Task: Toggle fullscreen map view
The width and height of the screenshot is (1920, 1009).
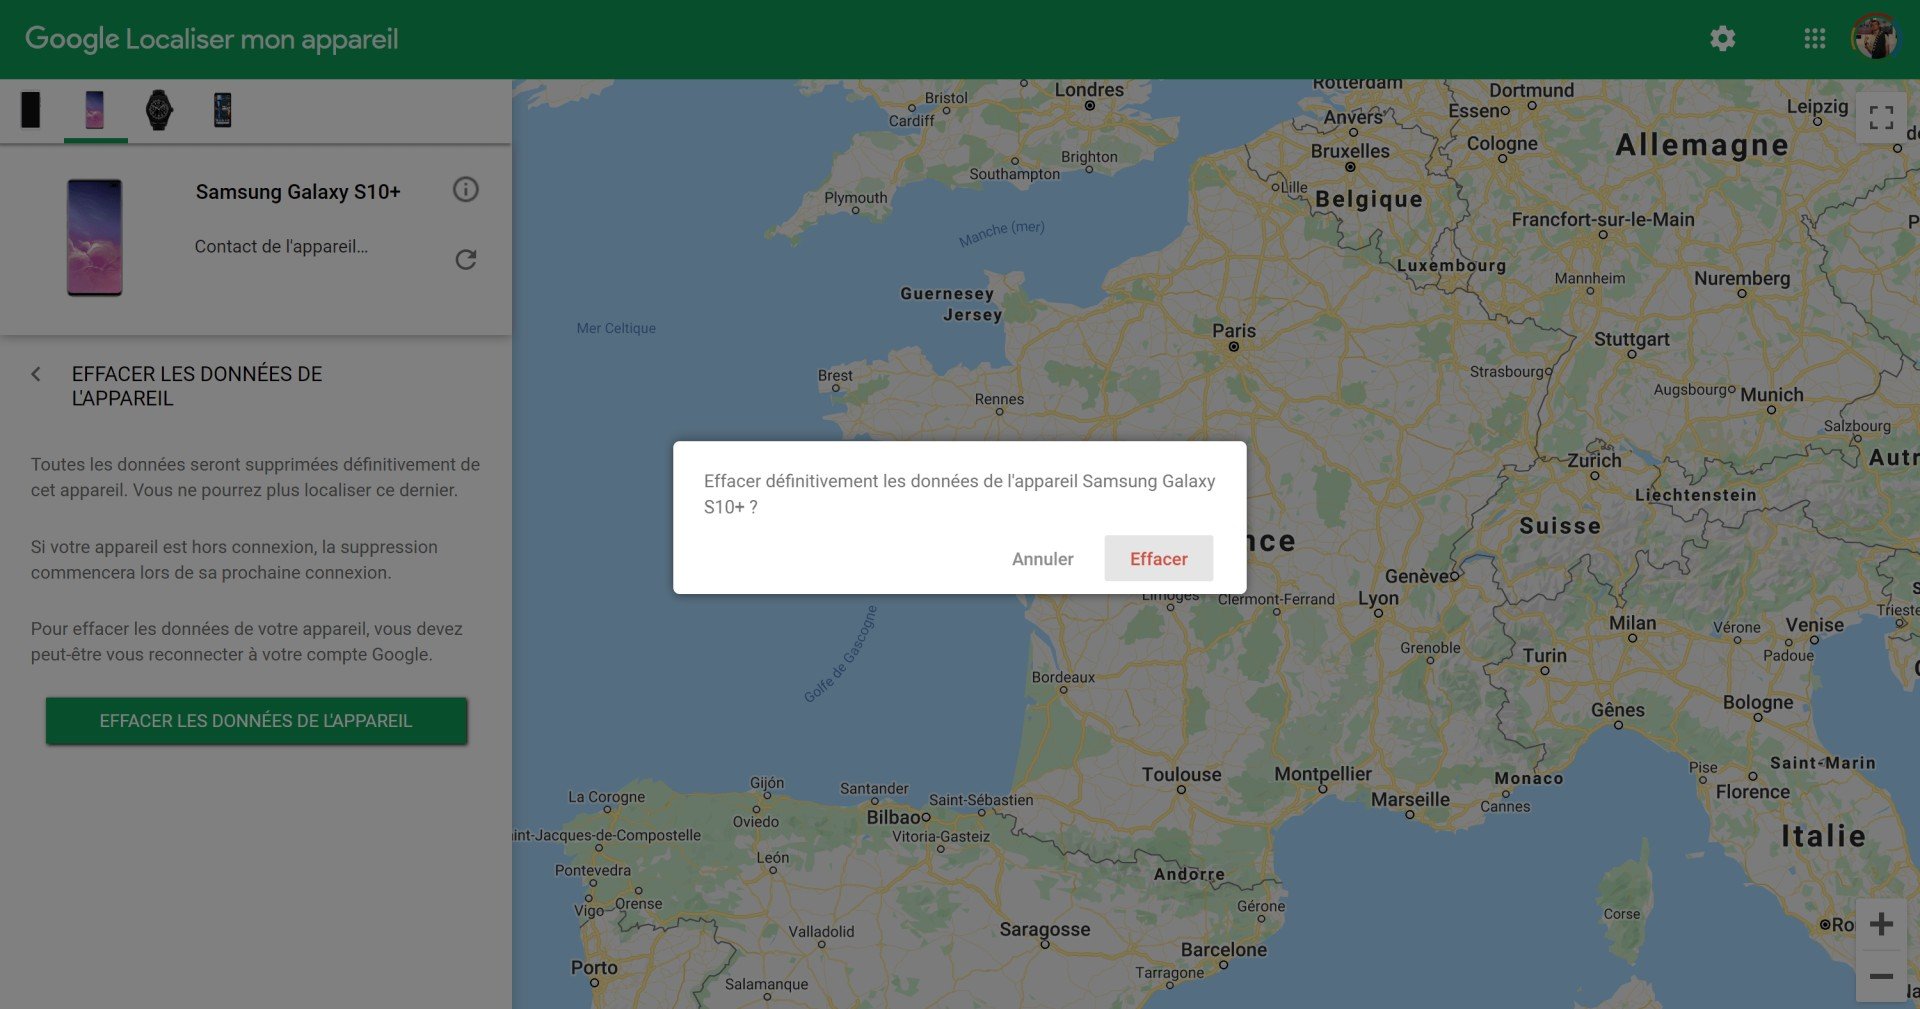Action: click(x=1881, y=118)
